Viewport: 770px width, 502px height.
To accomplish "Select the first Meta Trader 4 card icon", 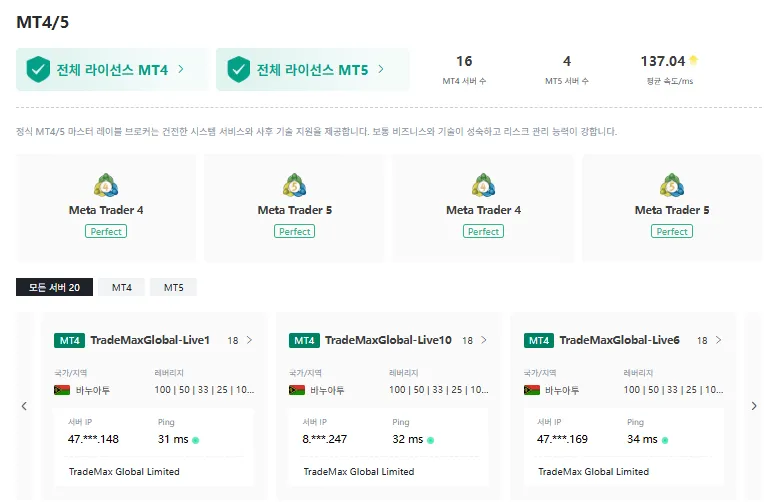I will 106,186.
